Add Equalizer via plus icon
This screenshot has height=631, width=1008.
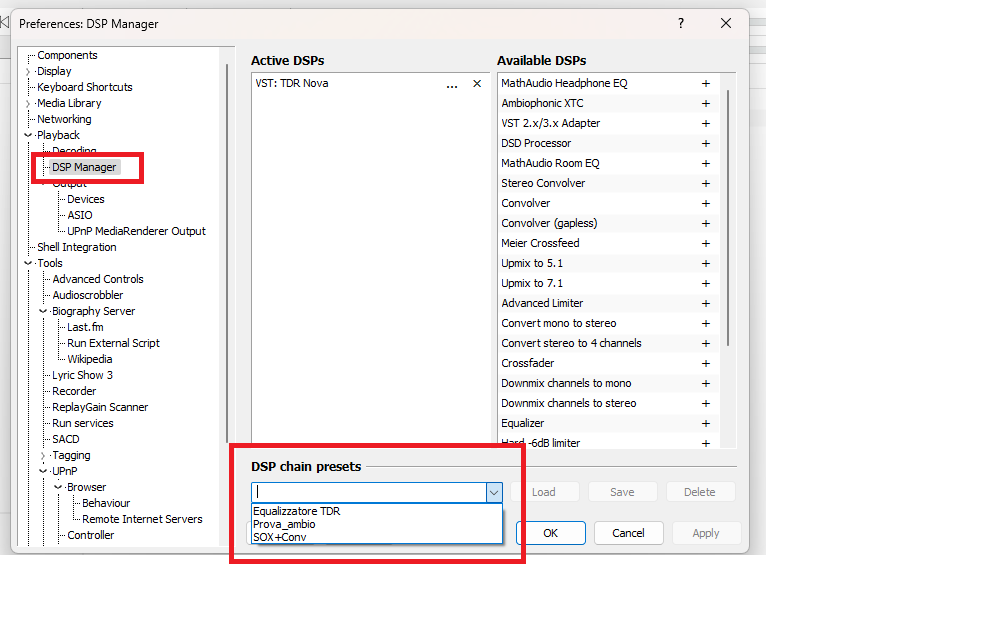point(705,423)
